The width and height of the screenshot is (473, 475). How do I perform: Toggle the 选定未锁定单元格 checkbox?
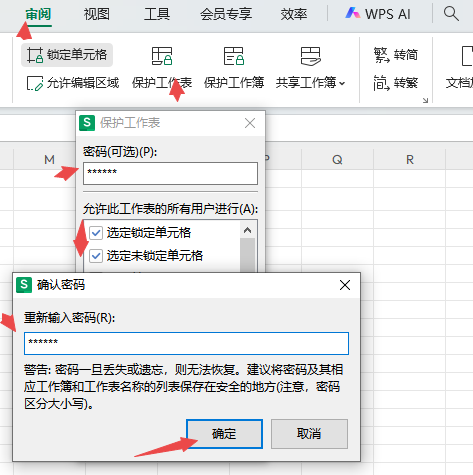tap(96, 256)
